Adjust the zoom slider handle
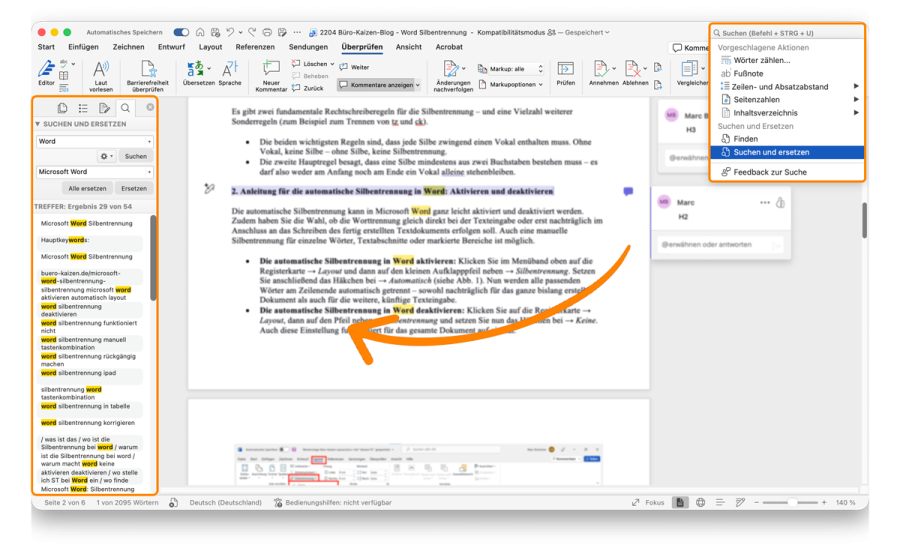Screen dimensions: 900x551 click(792, 502)
